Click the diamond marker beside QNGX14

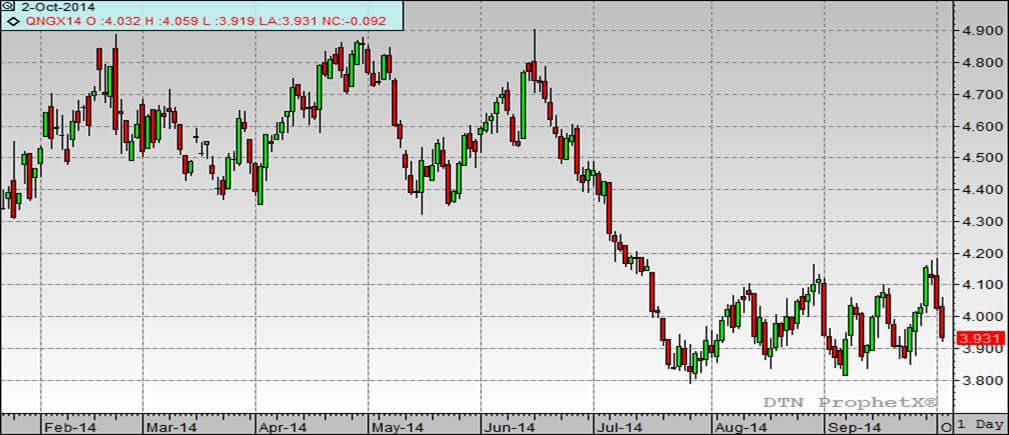click(12, 21)
